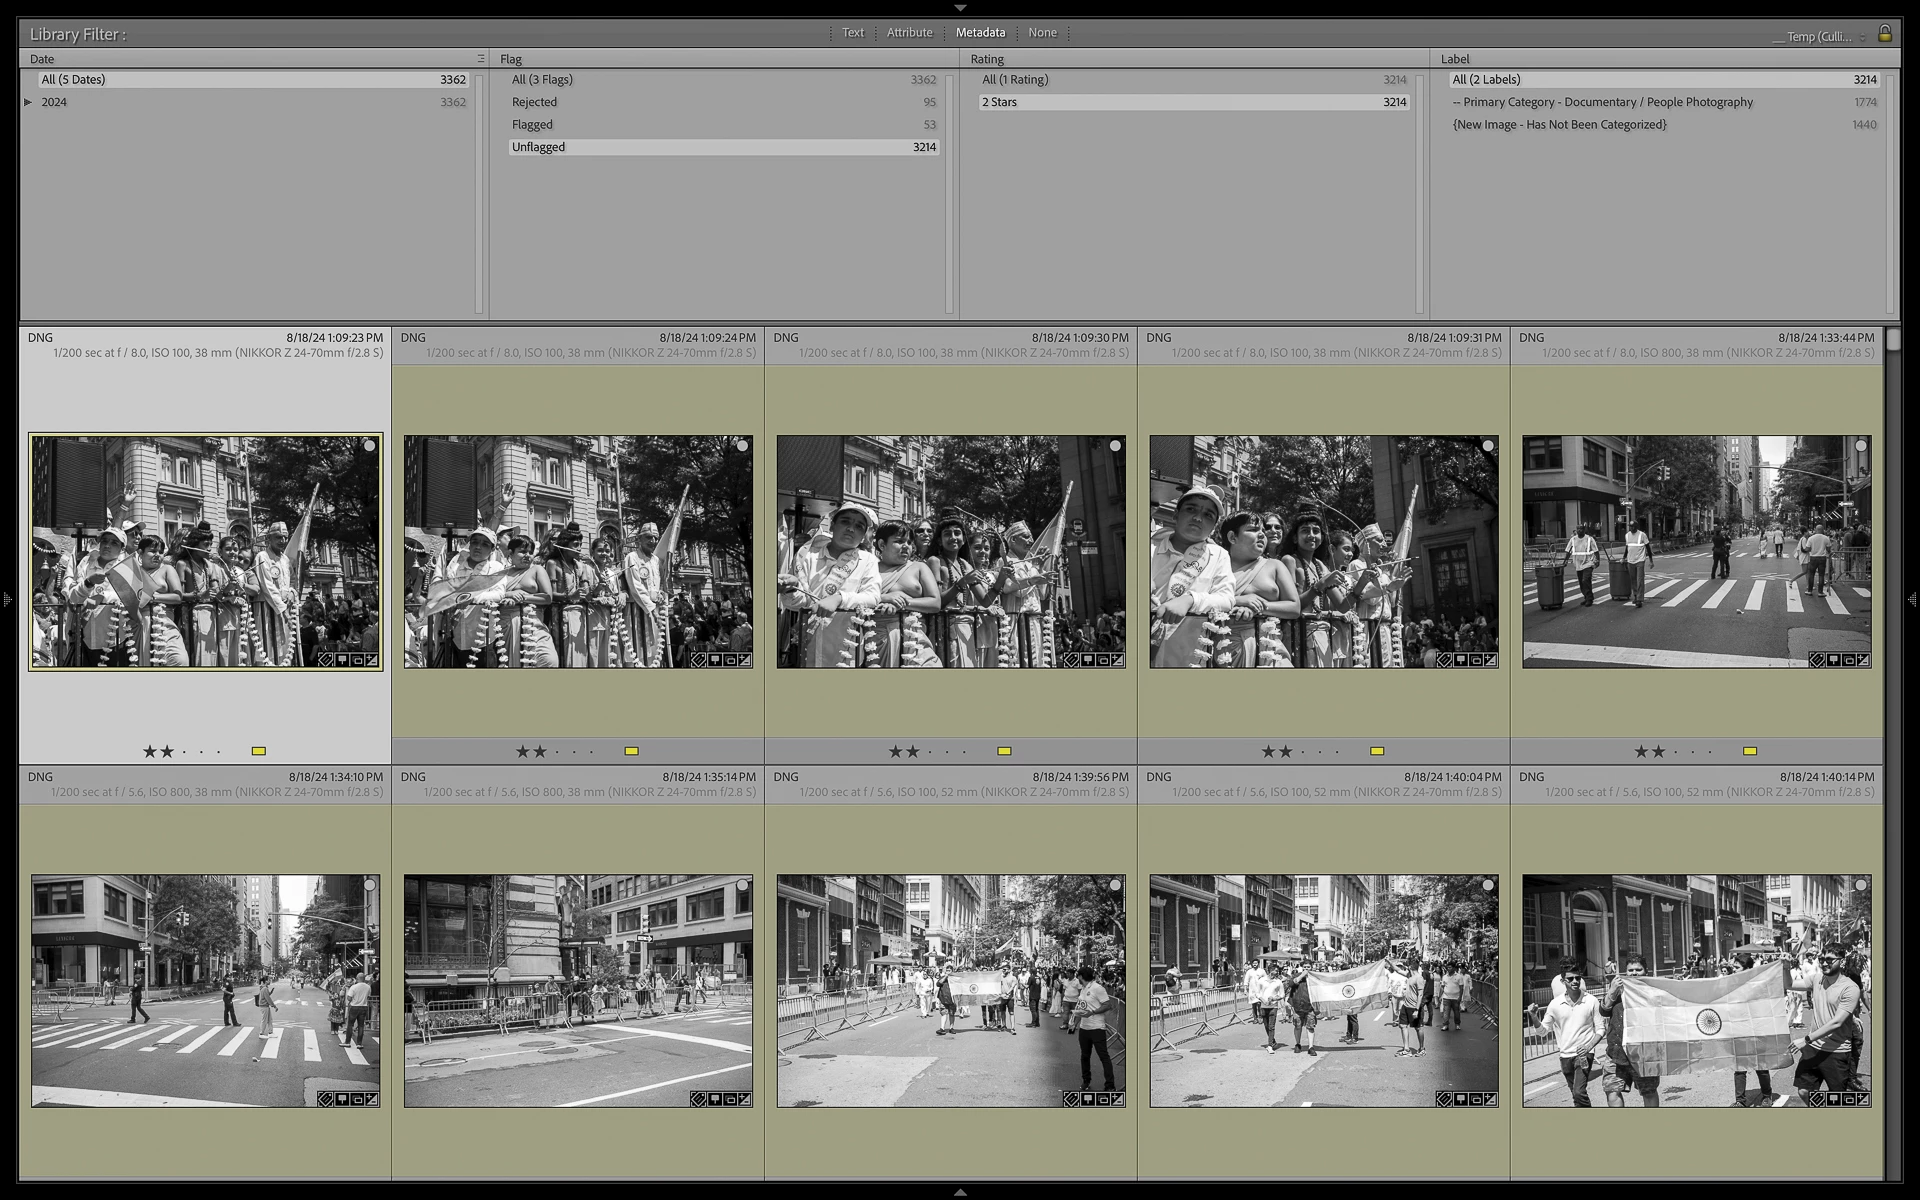
Task: Click develop adjustments badge on second photo
Action: click(x=745, y=660)
